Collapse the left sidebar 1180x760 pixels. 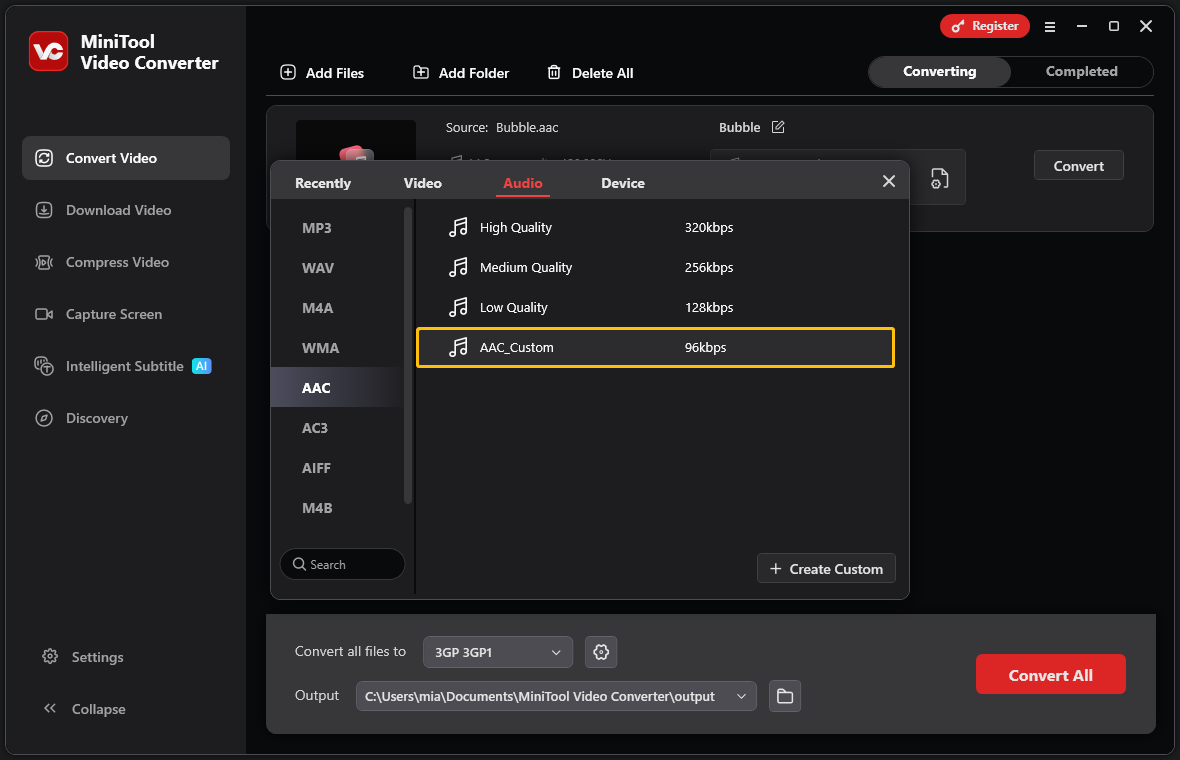(84, 709)
